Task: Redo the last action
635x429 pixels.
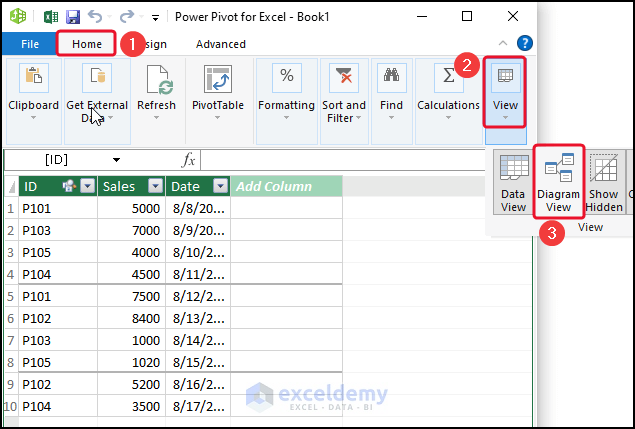Action: [x=127, y=17]
